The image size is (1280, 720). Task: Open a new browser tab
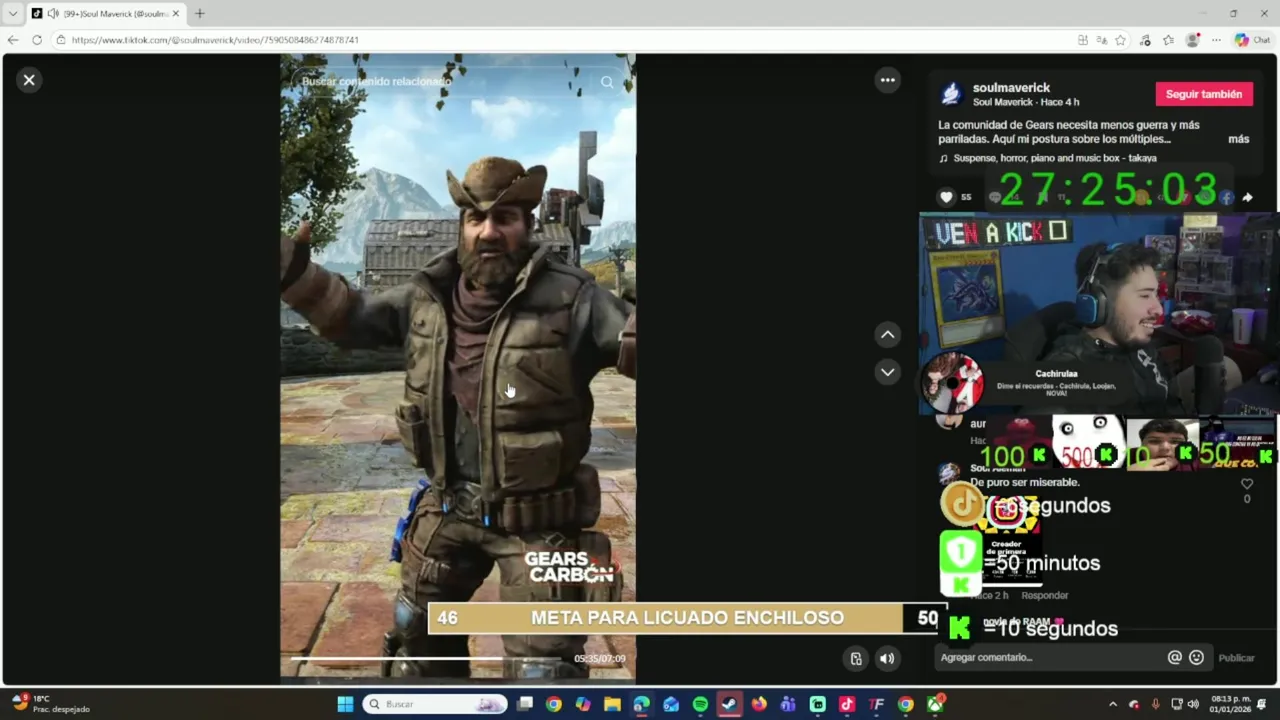pos(199,13)
